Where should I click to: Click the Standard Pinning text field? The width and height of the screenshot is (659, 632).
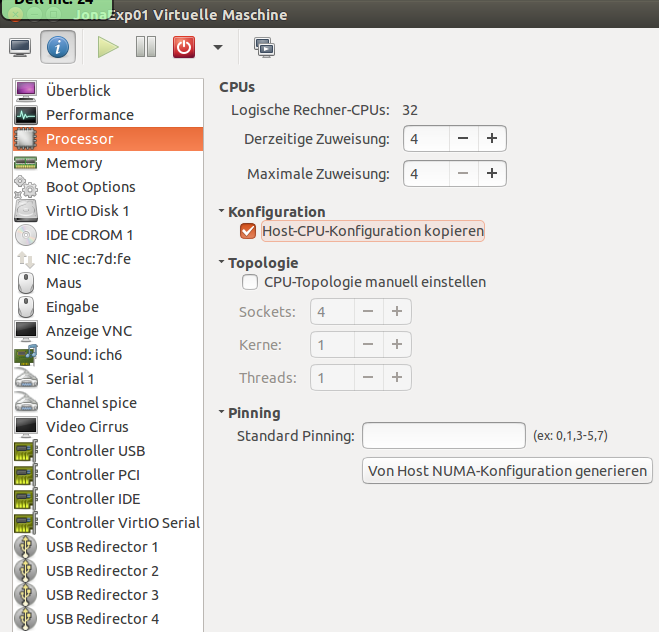(443, 436)
